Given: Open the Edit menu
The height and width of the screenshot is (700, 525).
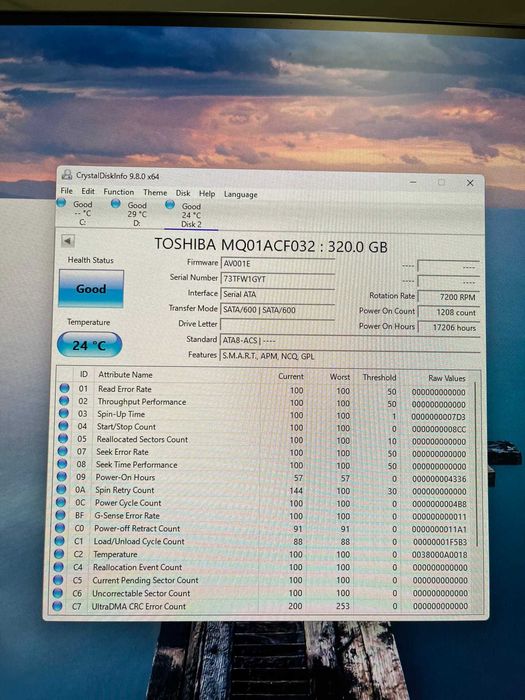Looking at the screenshot, I should pos(88,191).
